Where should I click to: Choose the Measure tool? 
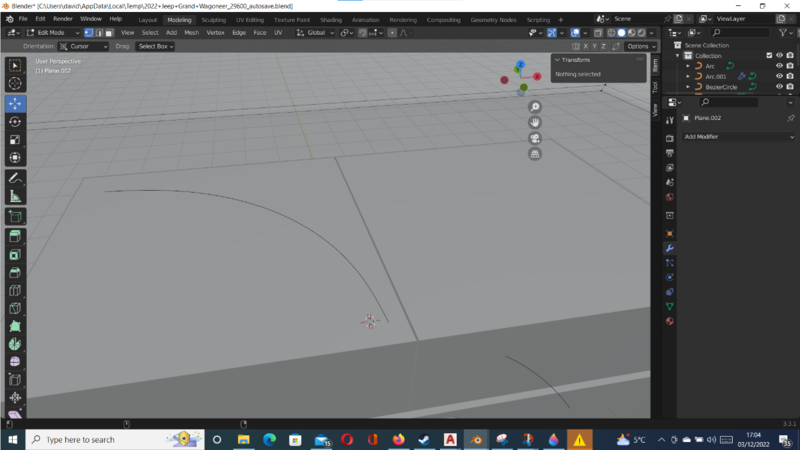tap(15, 197)
